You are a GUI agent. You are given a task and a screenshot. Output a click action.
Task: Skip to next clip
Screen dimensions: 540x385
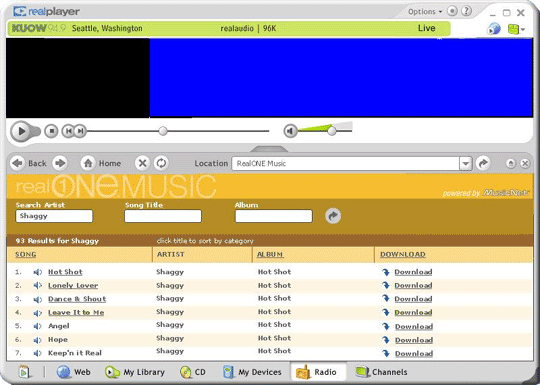click(x=80, y=131)
